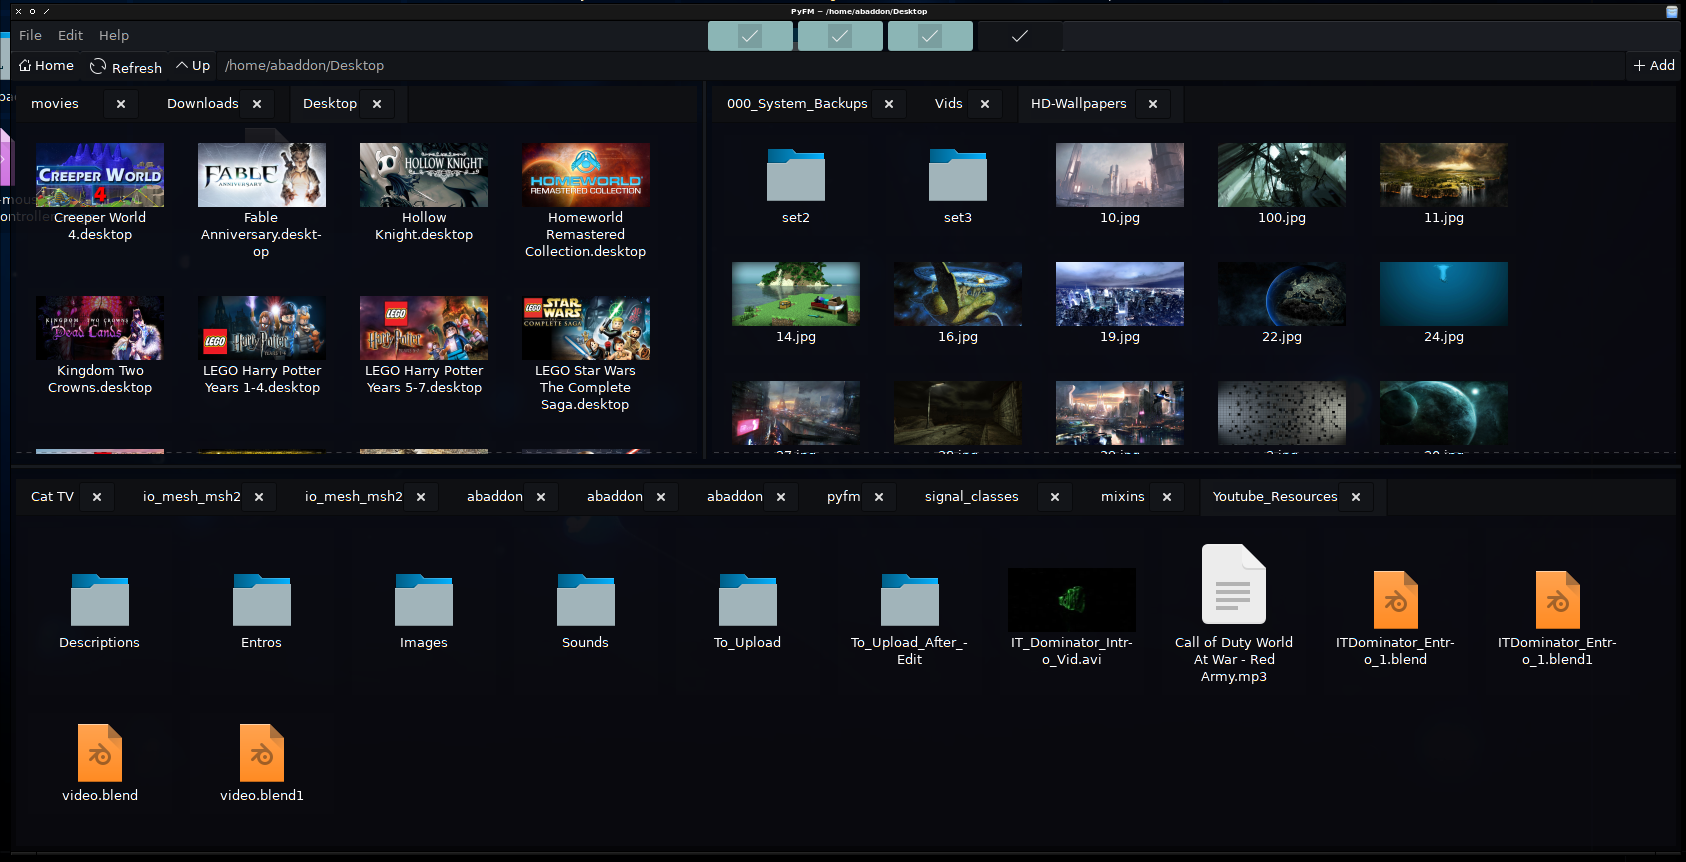This screenshot has width=1686, height=862.
Task: Switch to the mixins tab
Action: tap(1123, 497)
